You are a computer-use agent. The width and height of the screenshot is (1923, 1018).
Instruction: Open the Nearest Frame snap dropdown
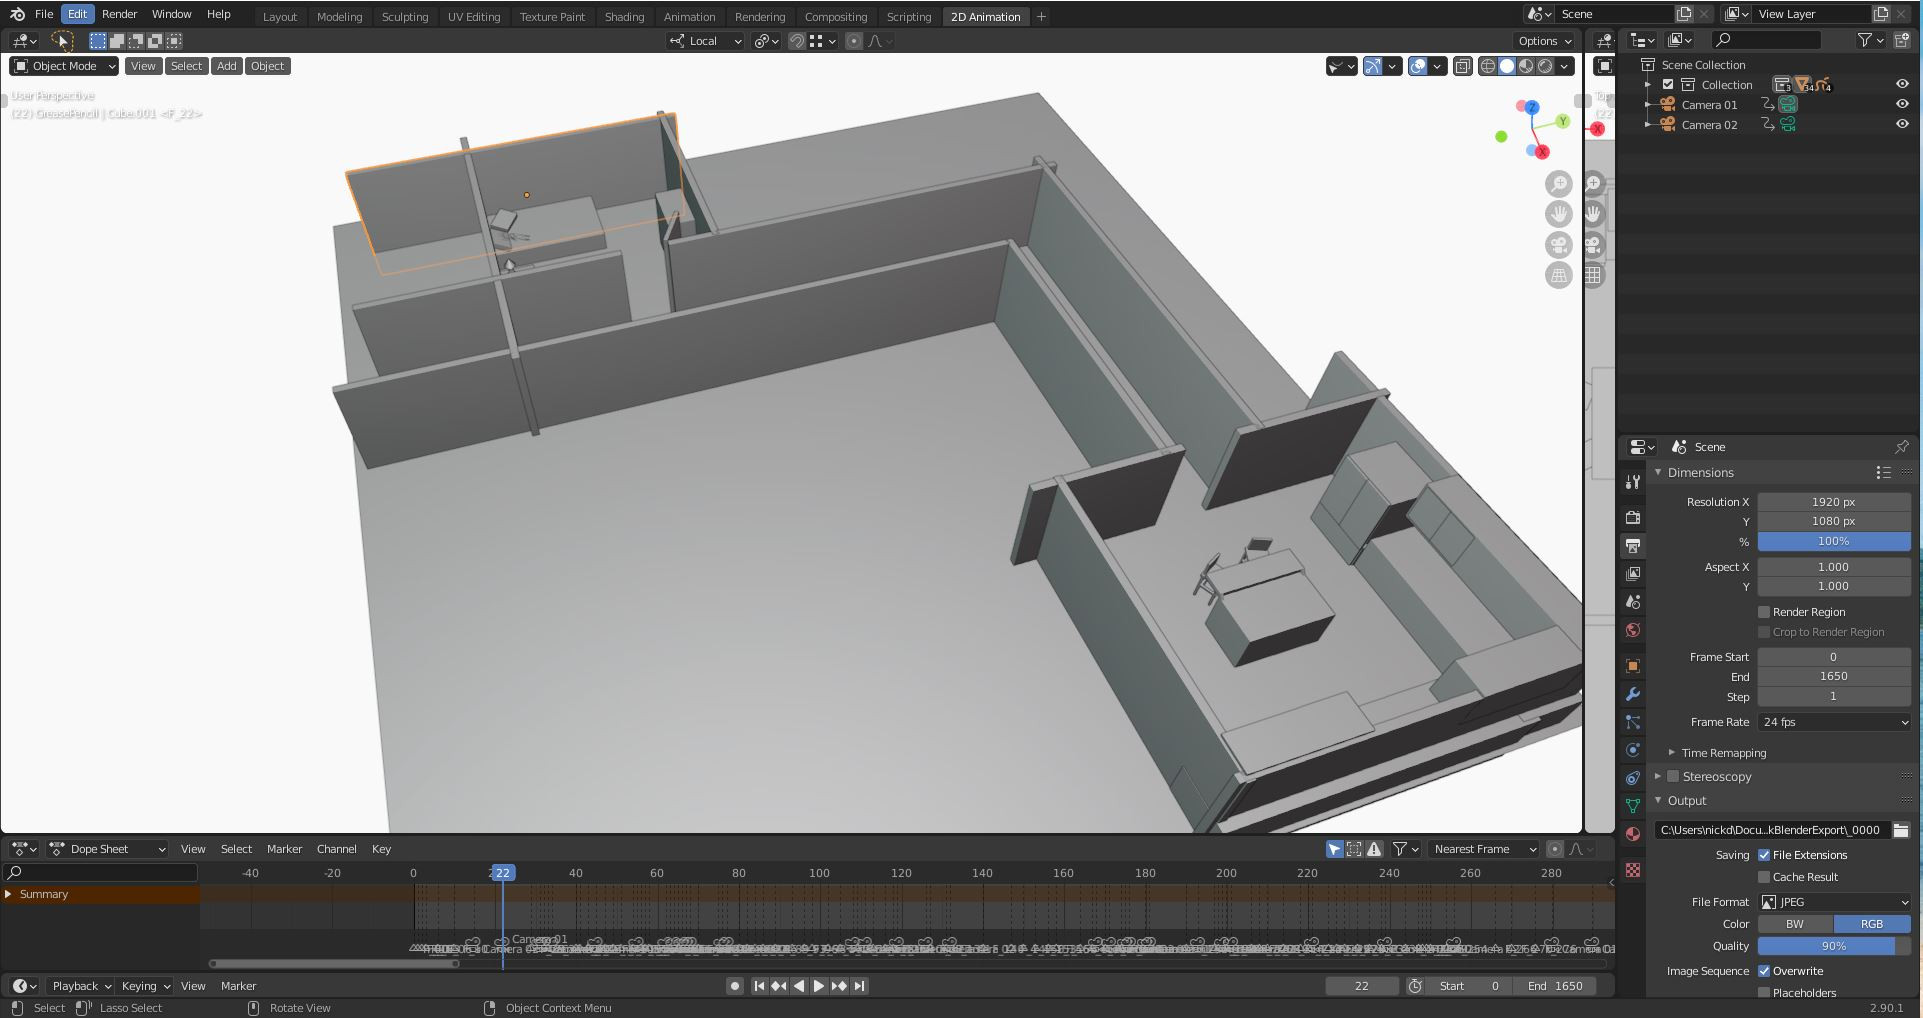[x=1483, y=849]
